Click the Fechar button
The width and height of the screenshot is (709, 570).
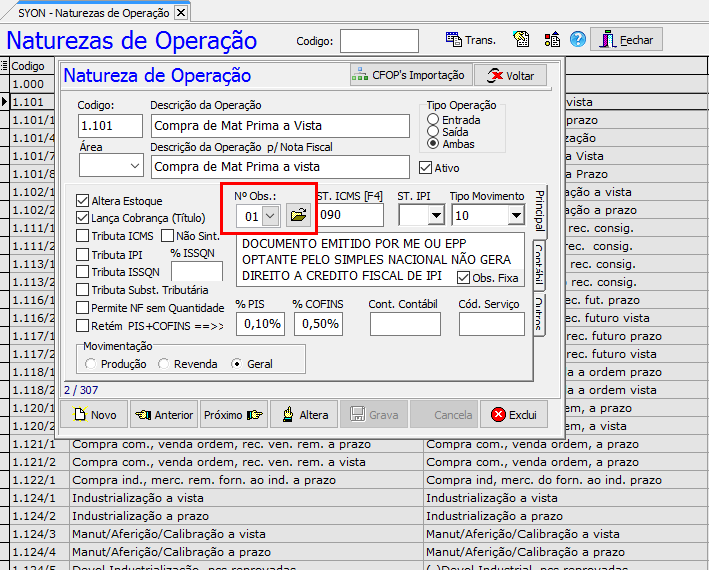point(626,39)
